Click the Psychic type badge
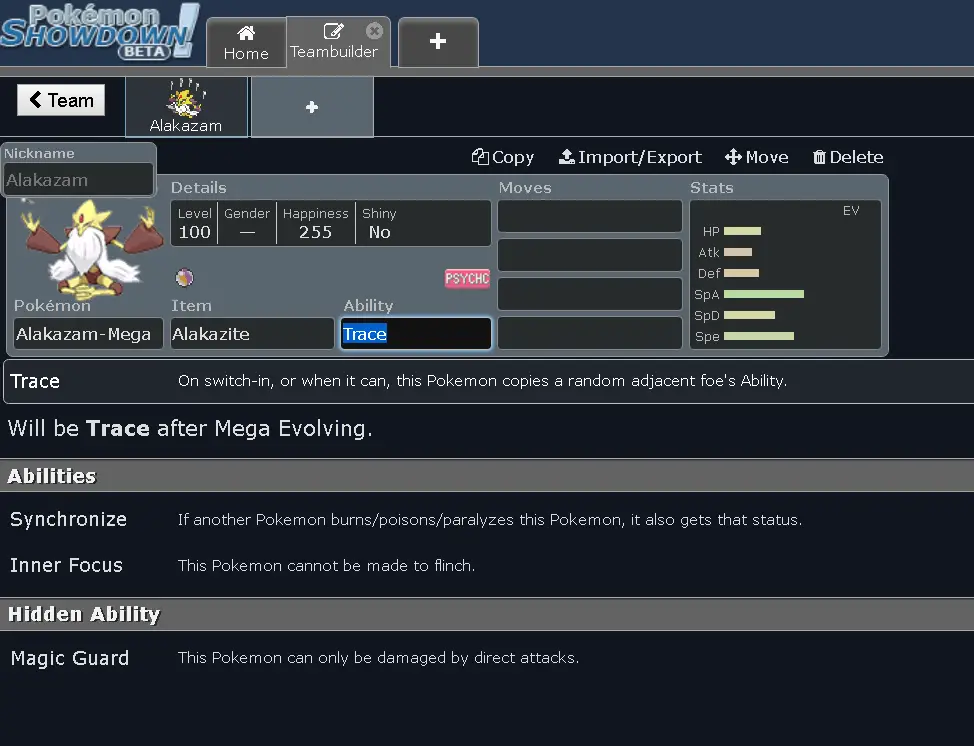 point(467,278)
